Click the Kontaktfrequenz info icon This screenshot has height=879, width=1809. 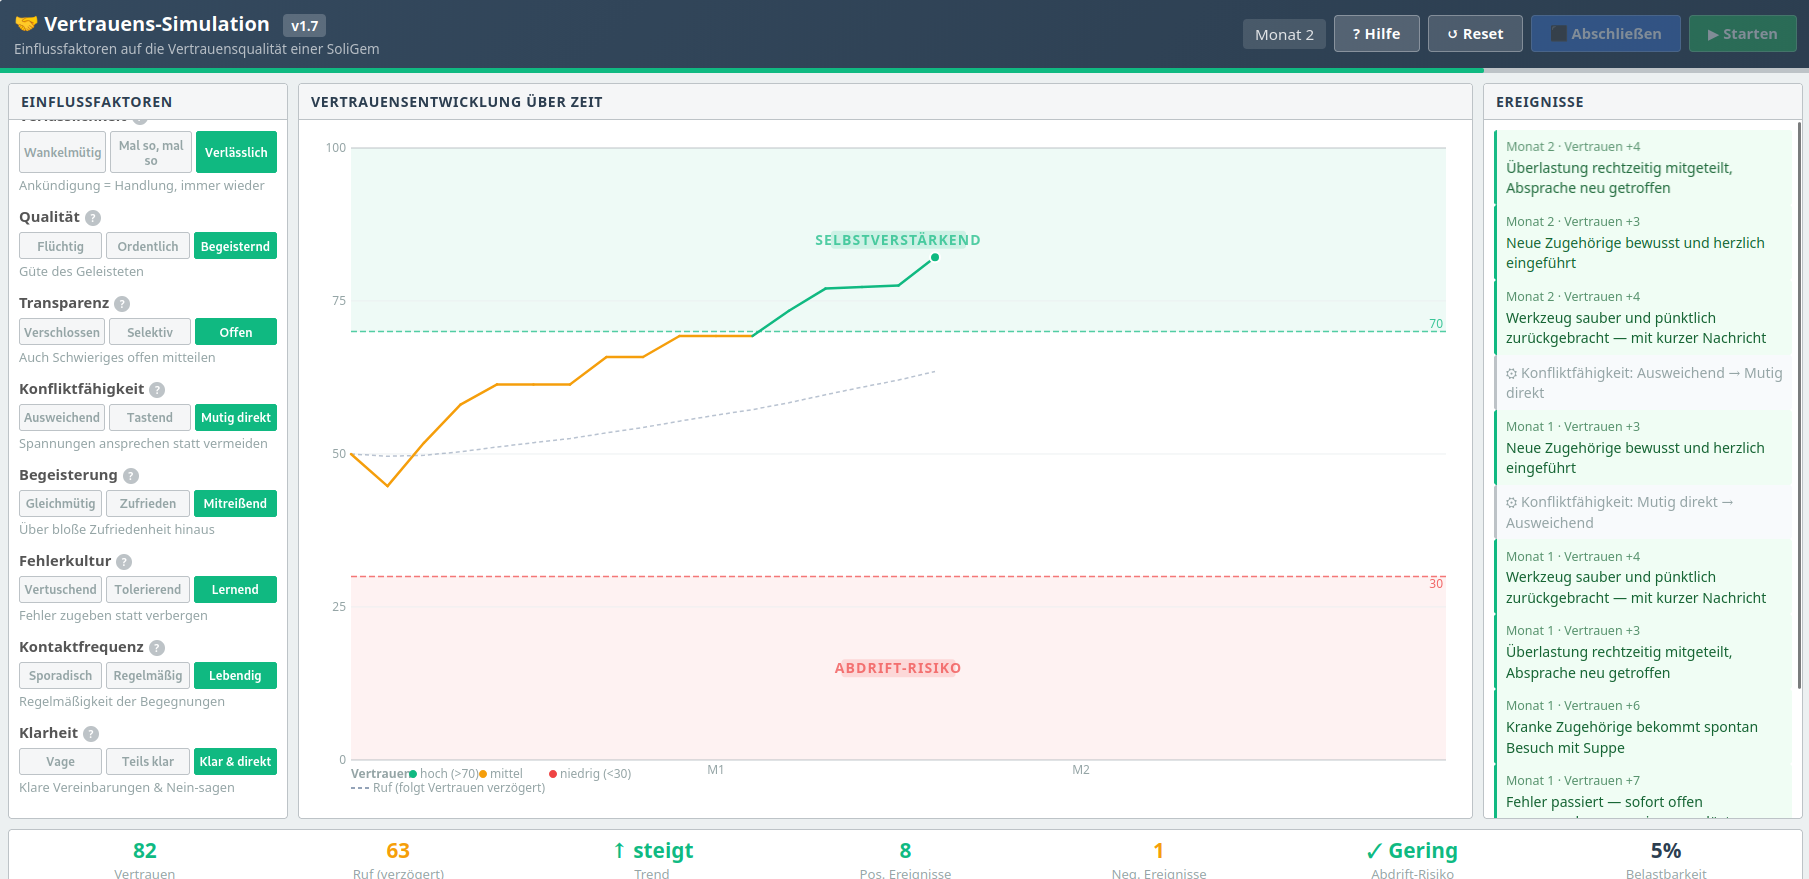tap(157, 648)
